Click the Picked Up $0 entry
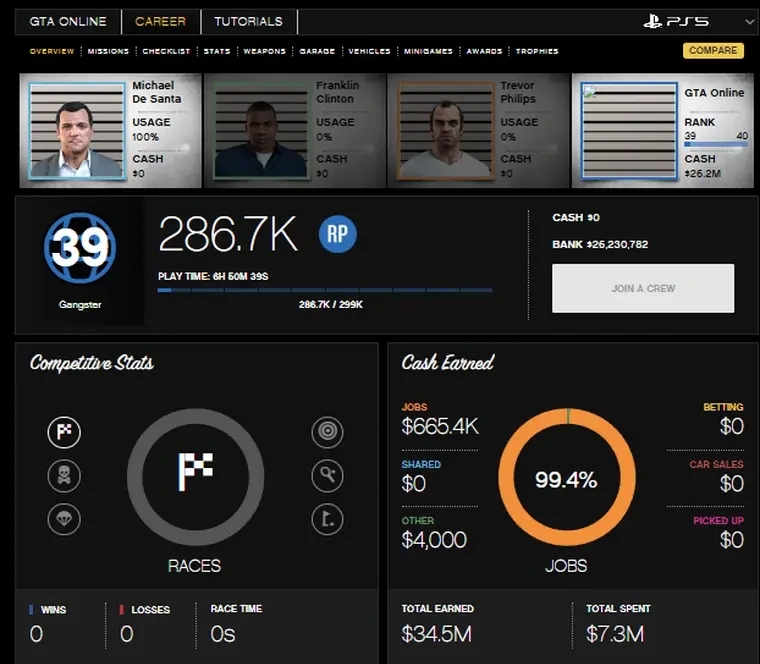The height and width of the screenshot is (664, 760). click(x=718, y=533)
